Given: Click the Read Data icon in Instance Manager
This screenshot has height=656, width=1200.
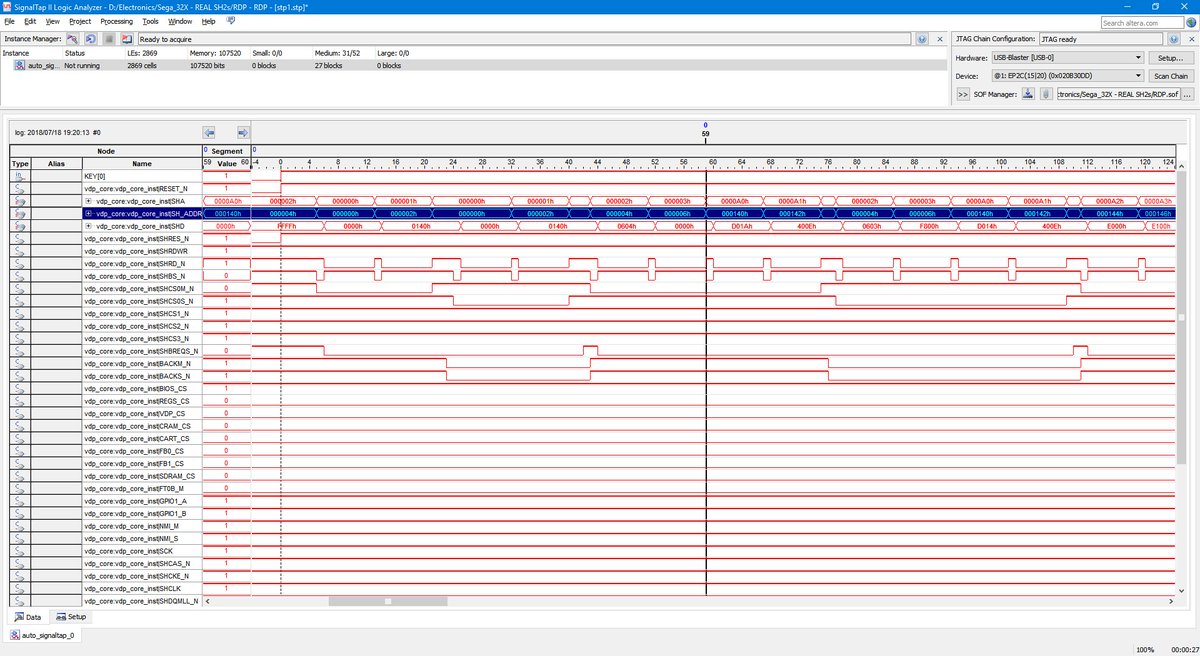Looking at the screenshot, I should [x=127, y=39].
